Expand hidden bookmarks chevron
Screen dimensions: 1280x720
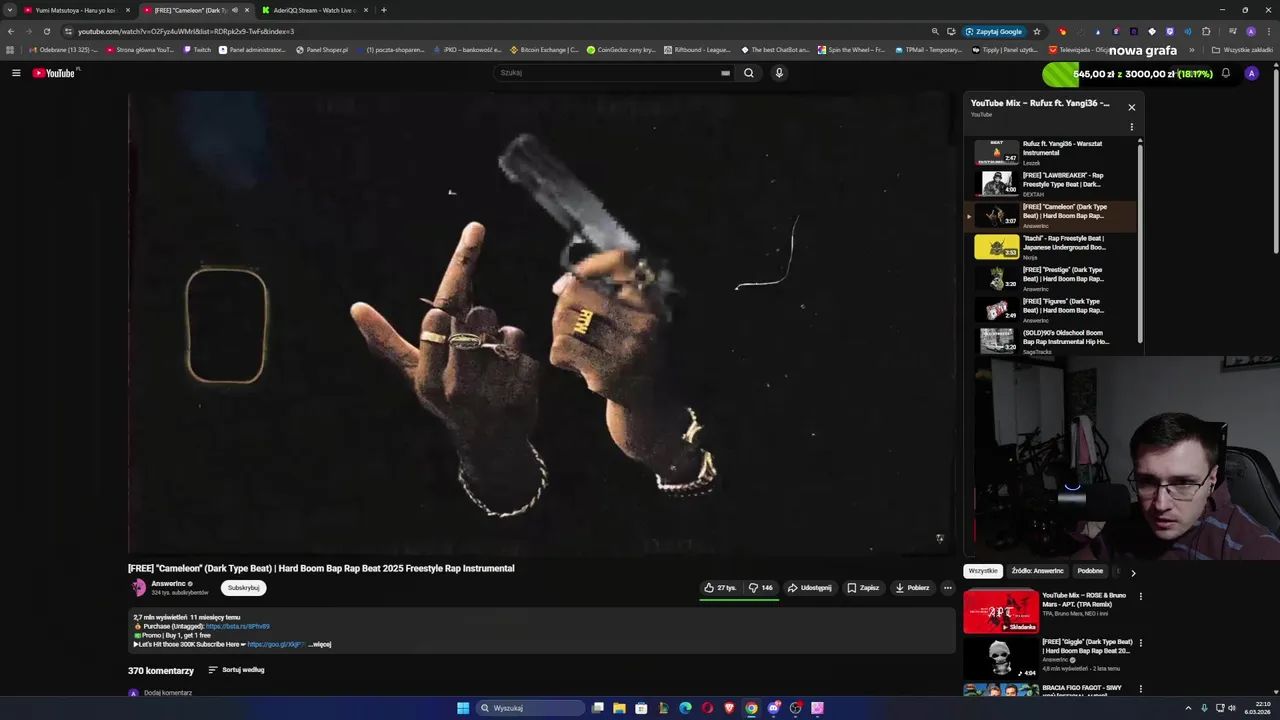click(1191, 50)
